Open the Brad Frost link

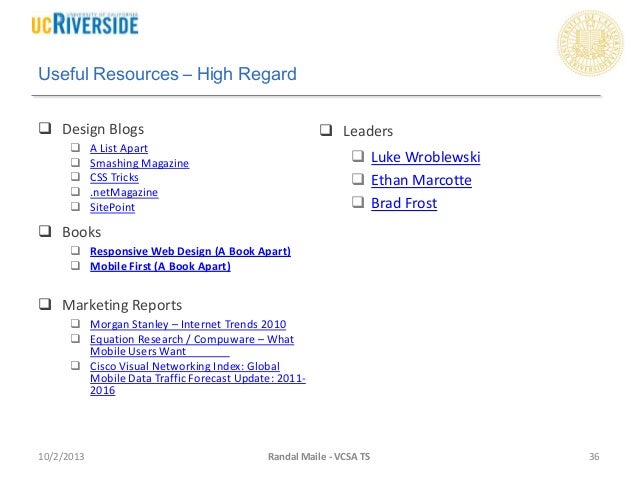404,203
